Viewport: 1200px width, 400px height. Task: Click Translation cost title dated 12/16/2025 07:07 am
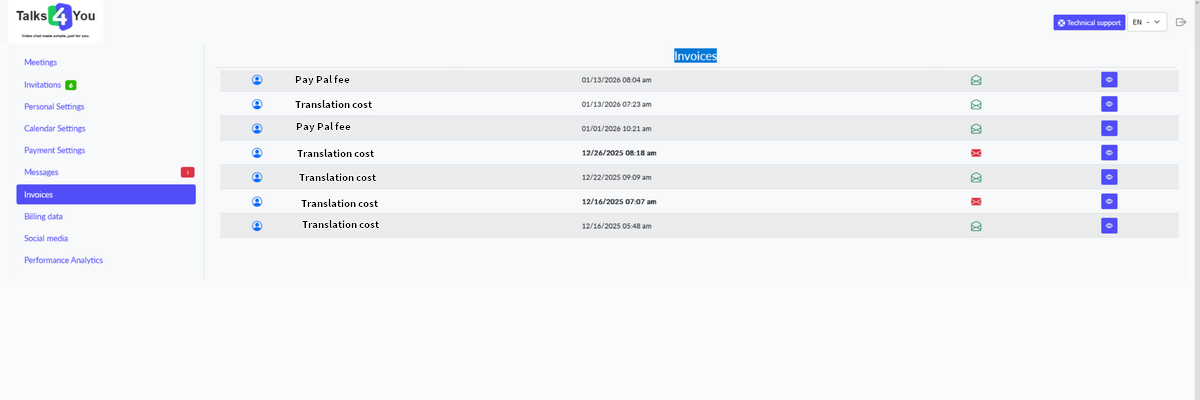point(339,203)
